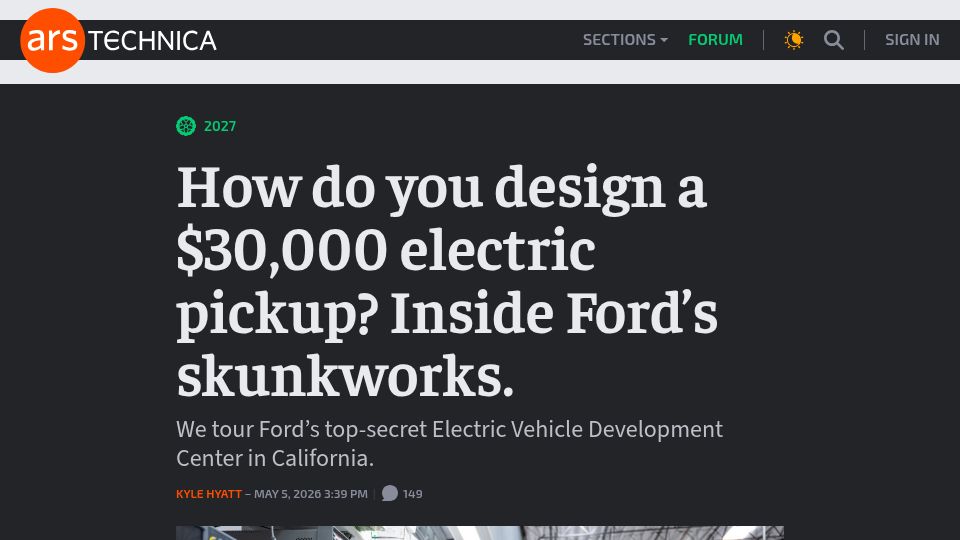Click the 149 comments count
Screen dimensions: 960x540
click(x=413, y=494)
